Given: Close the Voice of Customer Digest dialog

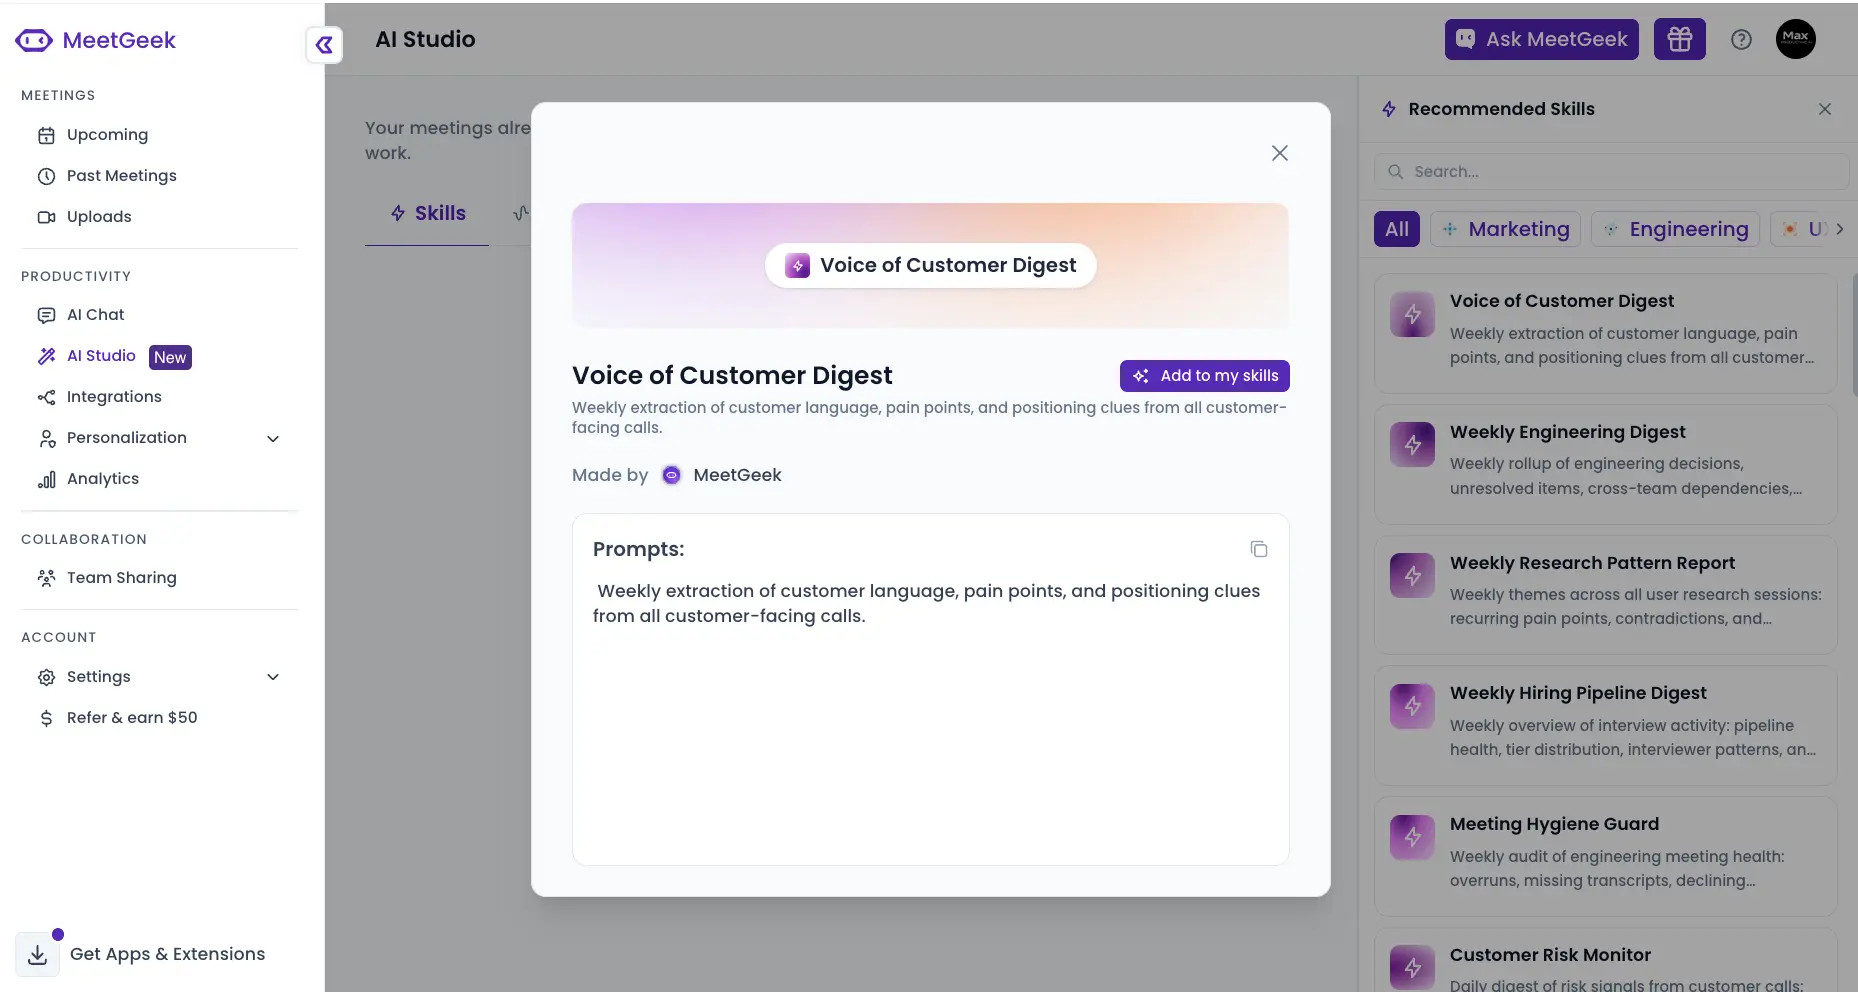Looking at the screenshot, I should [x=1279, y=153].
